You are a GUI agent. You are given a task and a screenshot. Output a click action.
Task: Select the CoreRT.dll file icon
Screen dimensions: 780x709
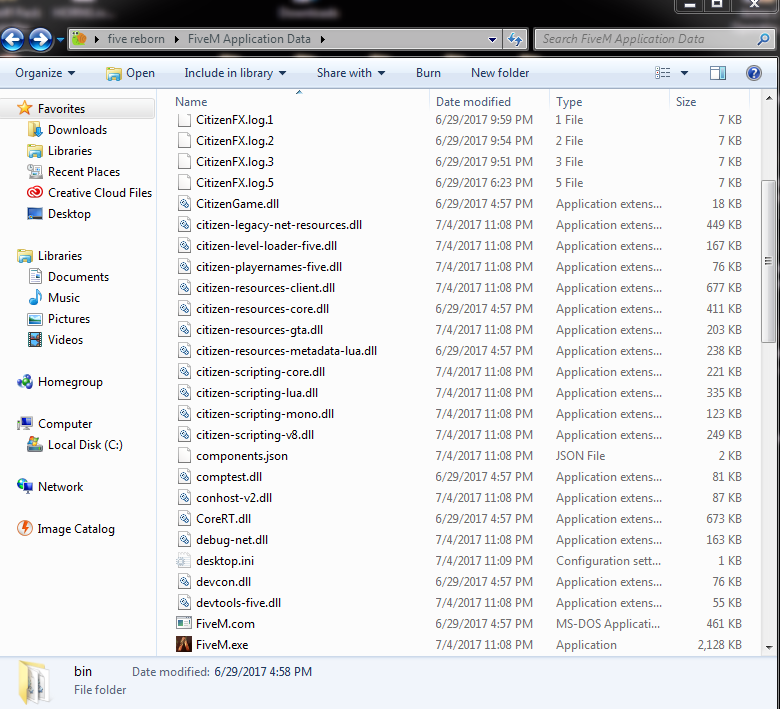184,519
